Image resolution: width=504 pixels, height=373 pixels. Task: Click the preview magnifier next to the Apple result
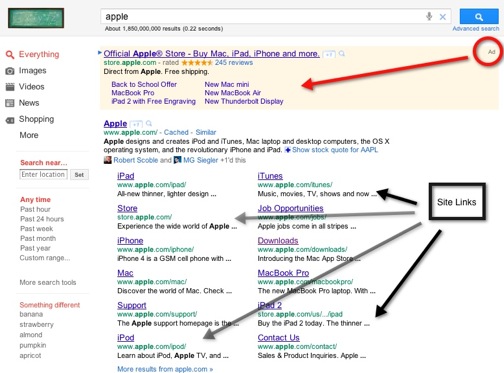click(149, 124)
